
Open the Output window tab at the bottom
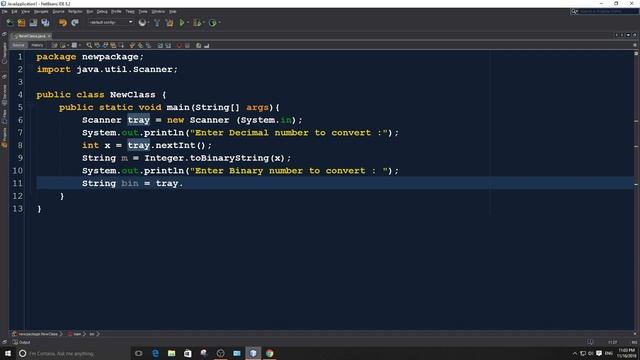pos(21,342)
